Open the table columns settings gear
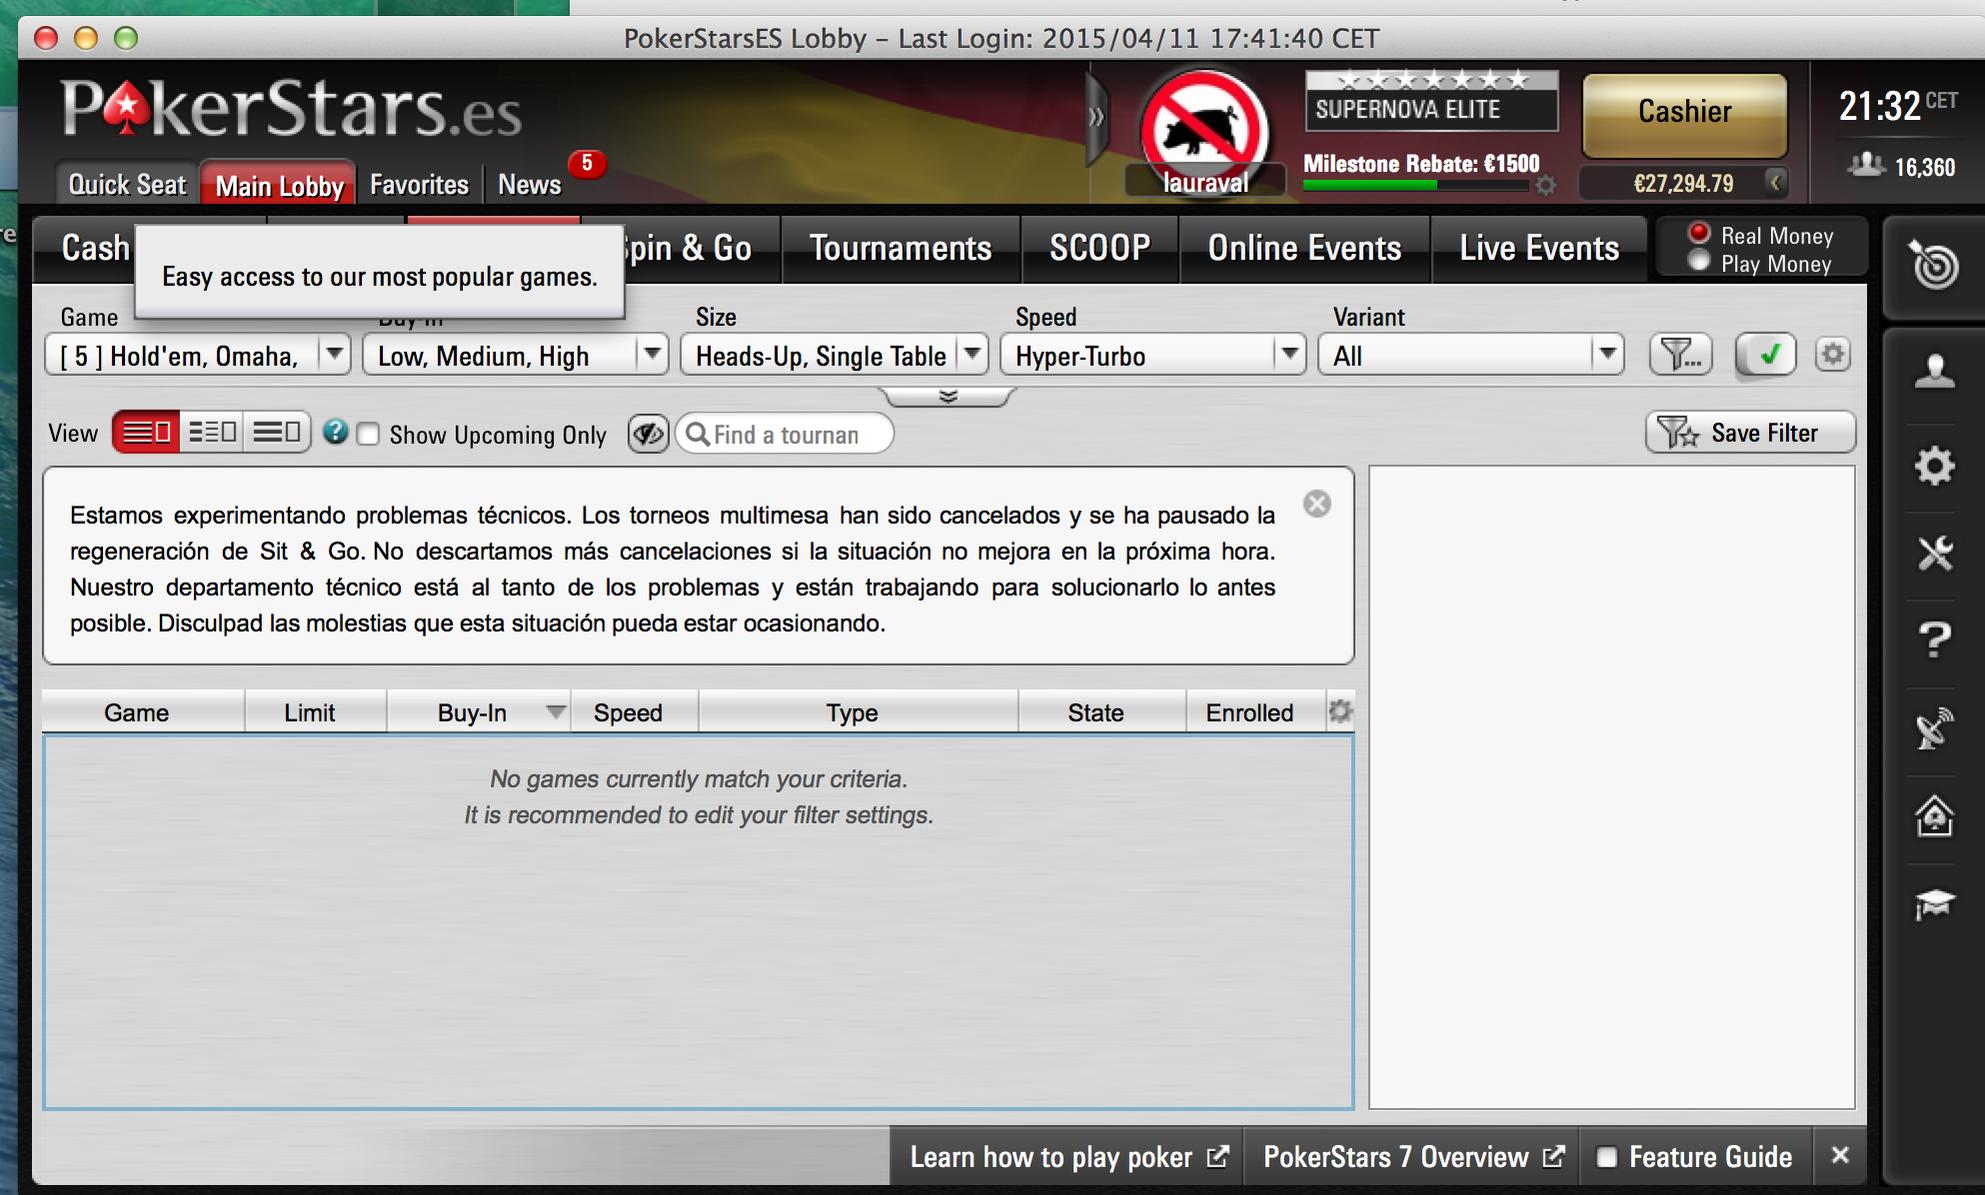This screenshot has width=1985, height=1195. click(1341, 711)
